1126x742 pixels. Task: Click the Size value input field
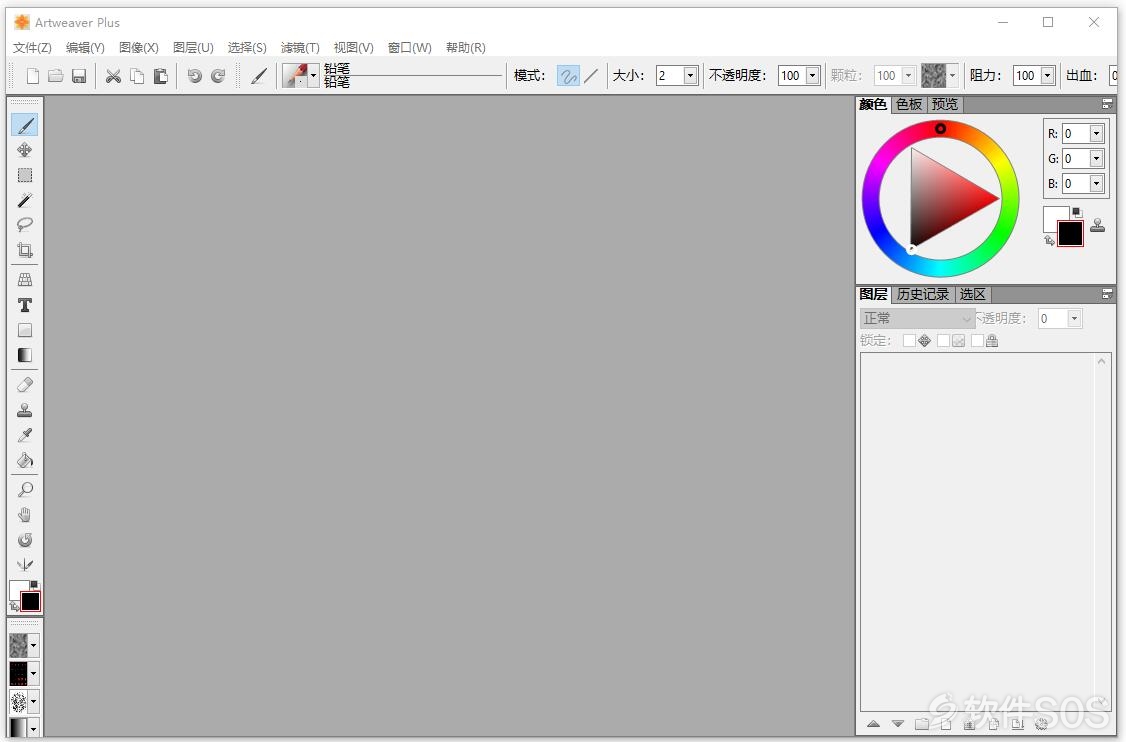click(x=670, y=75)
